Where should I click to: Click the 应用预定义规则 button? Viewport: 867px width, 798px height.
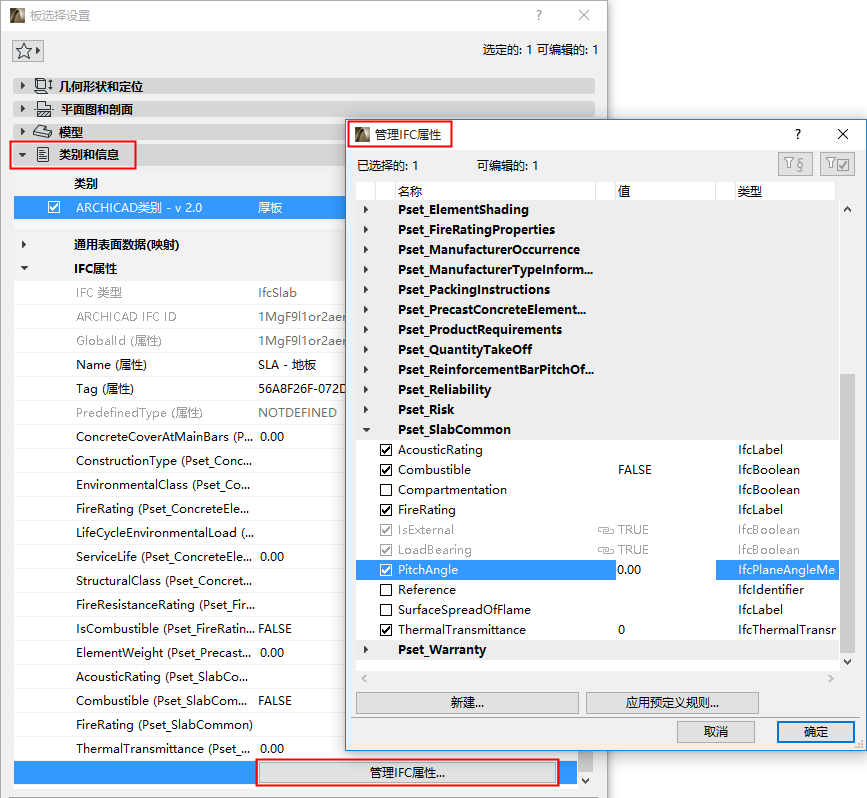[x=672, y=703]
